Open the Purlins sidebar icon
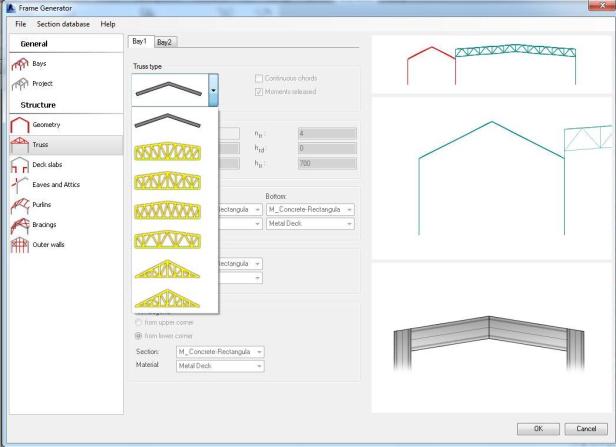 (20, 205)
